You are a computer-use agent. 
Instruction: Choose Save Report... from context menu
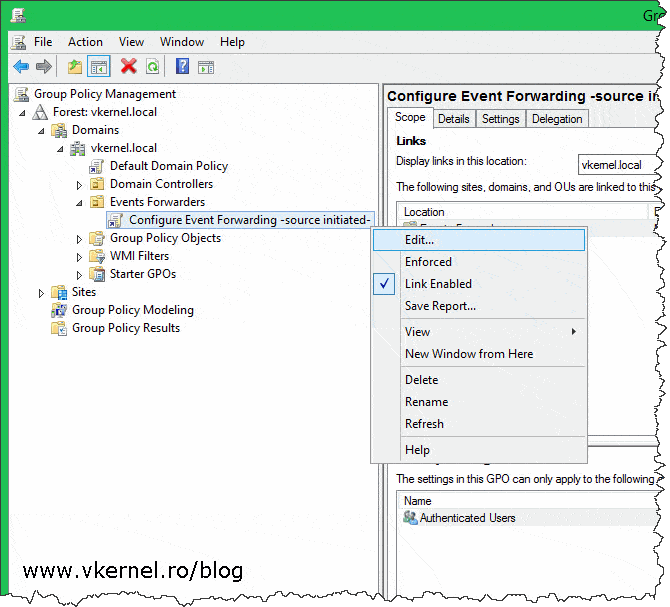click(479, 306)
